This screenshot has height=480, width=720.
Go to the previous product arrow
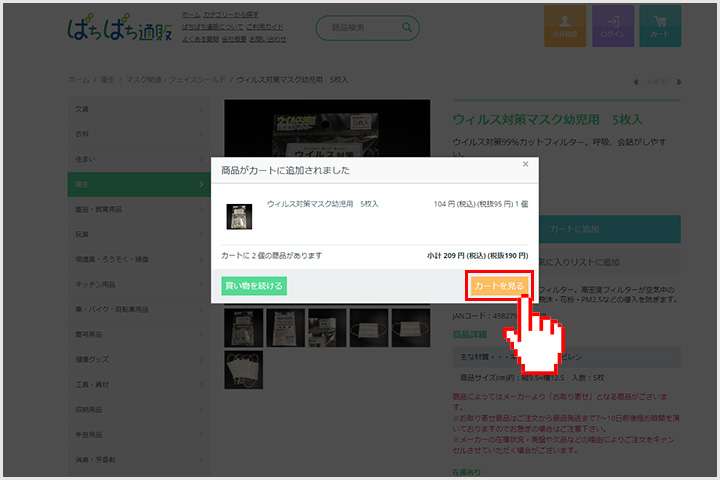(636, 82)
